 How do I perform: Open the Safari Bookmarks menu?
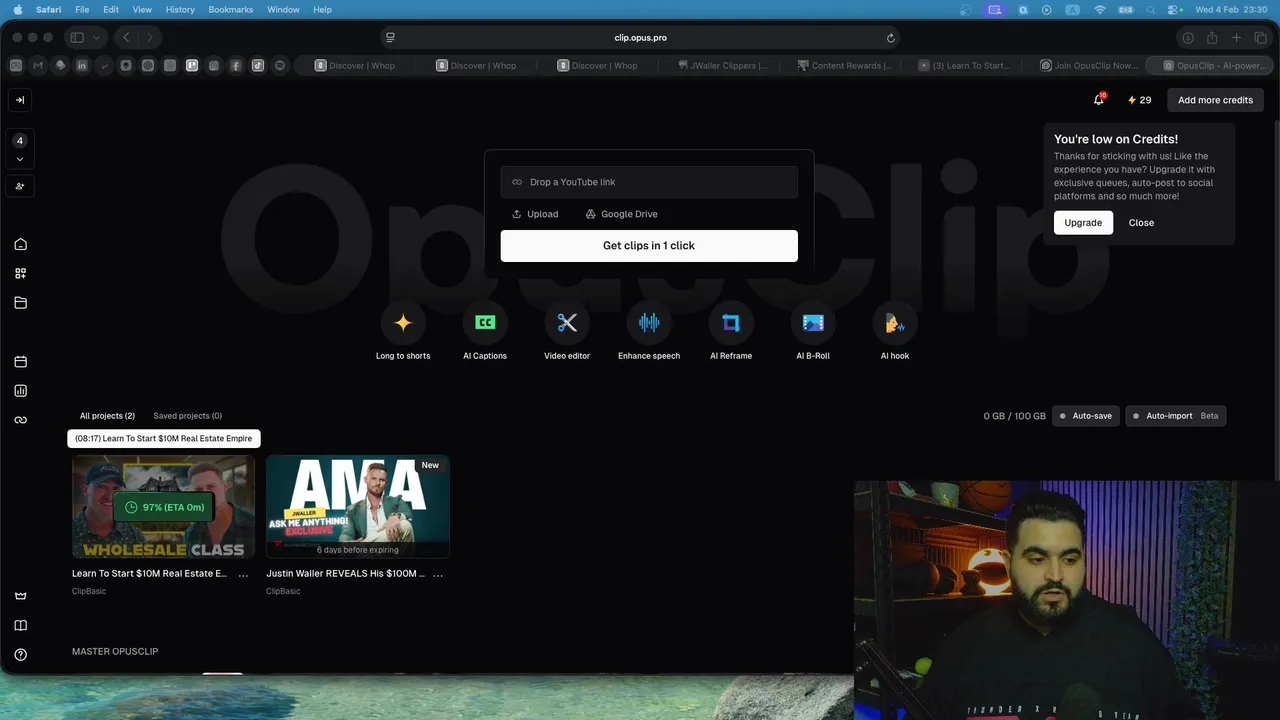tap(230, 9)
